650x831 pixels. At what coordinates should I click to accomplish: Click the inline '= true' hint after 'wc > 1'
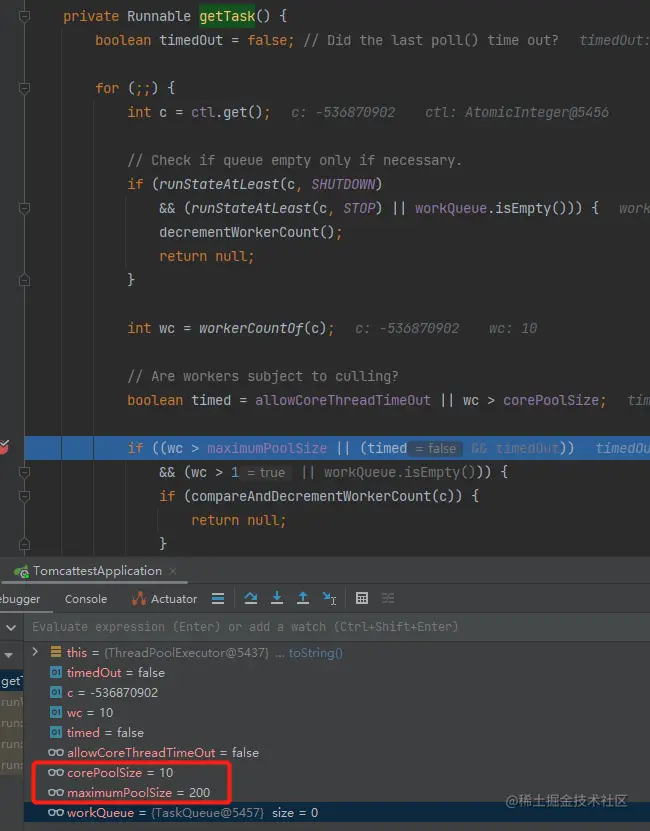tap(266, 473)
